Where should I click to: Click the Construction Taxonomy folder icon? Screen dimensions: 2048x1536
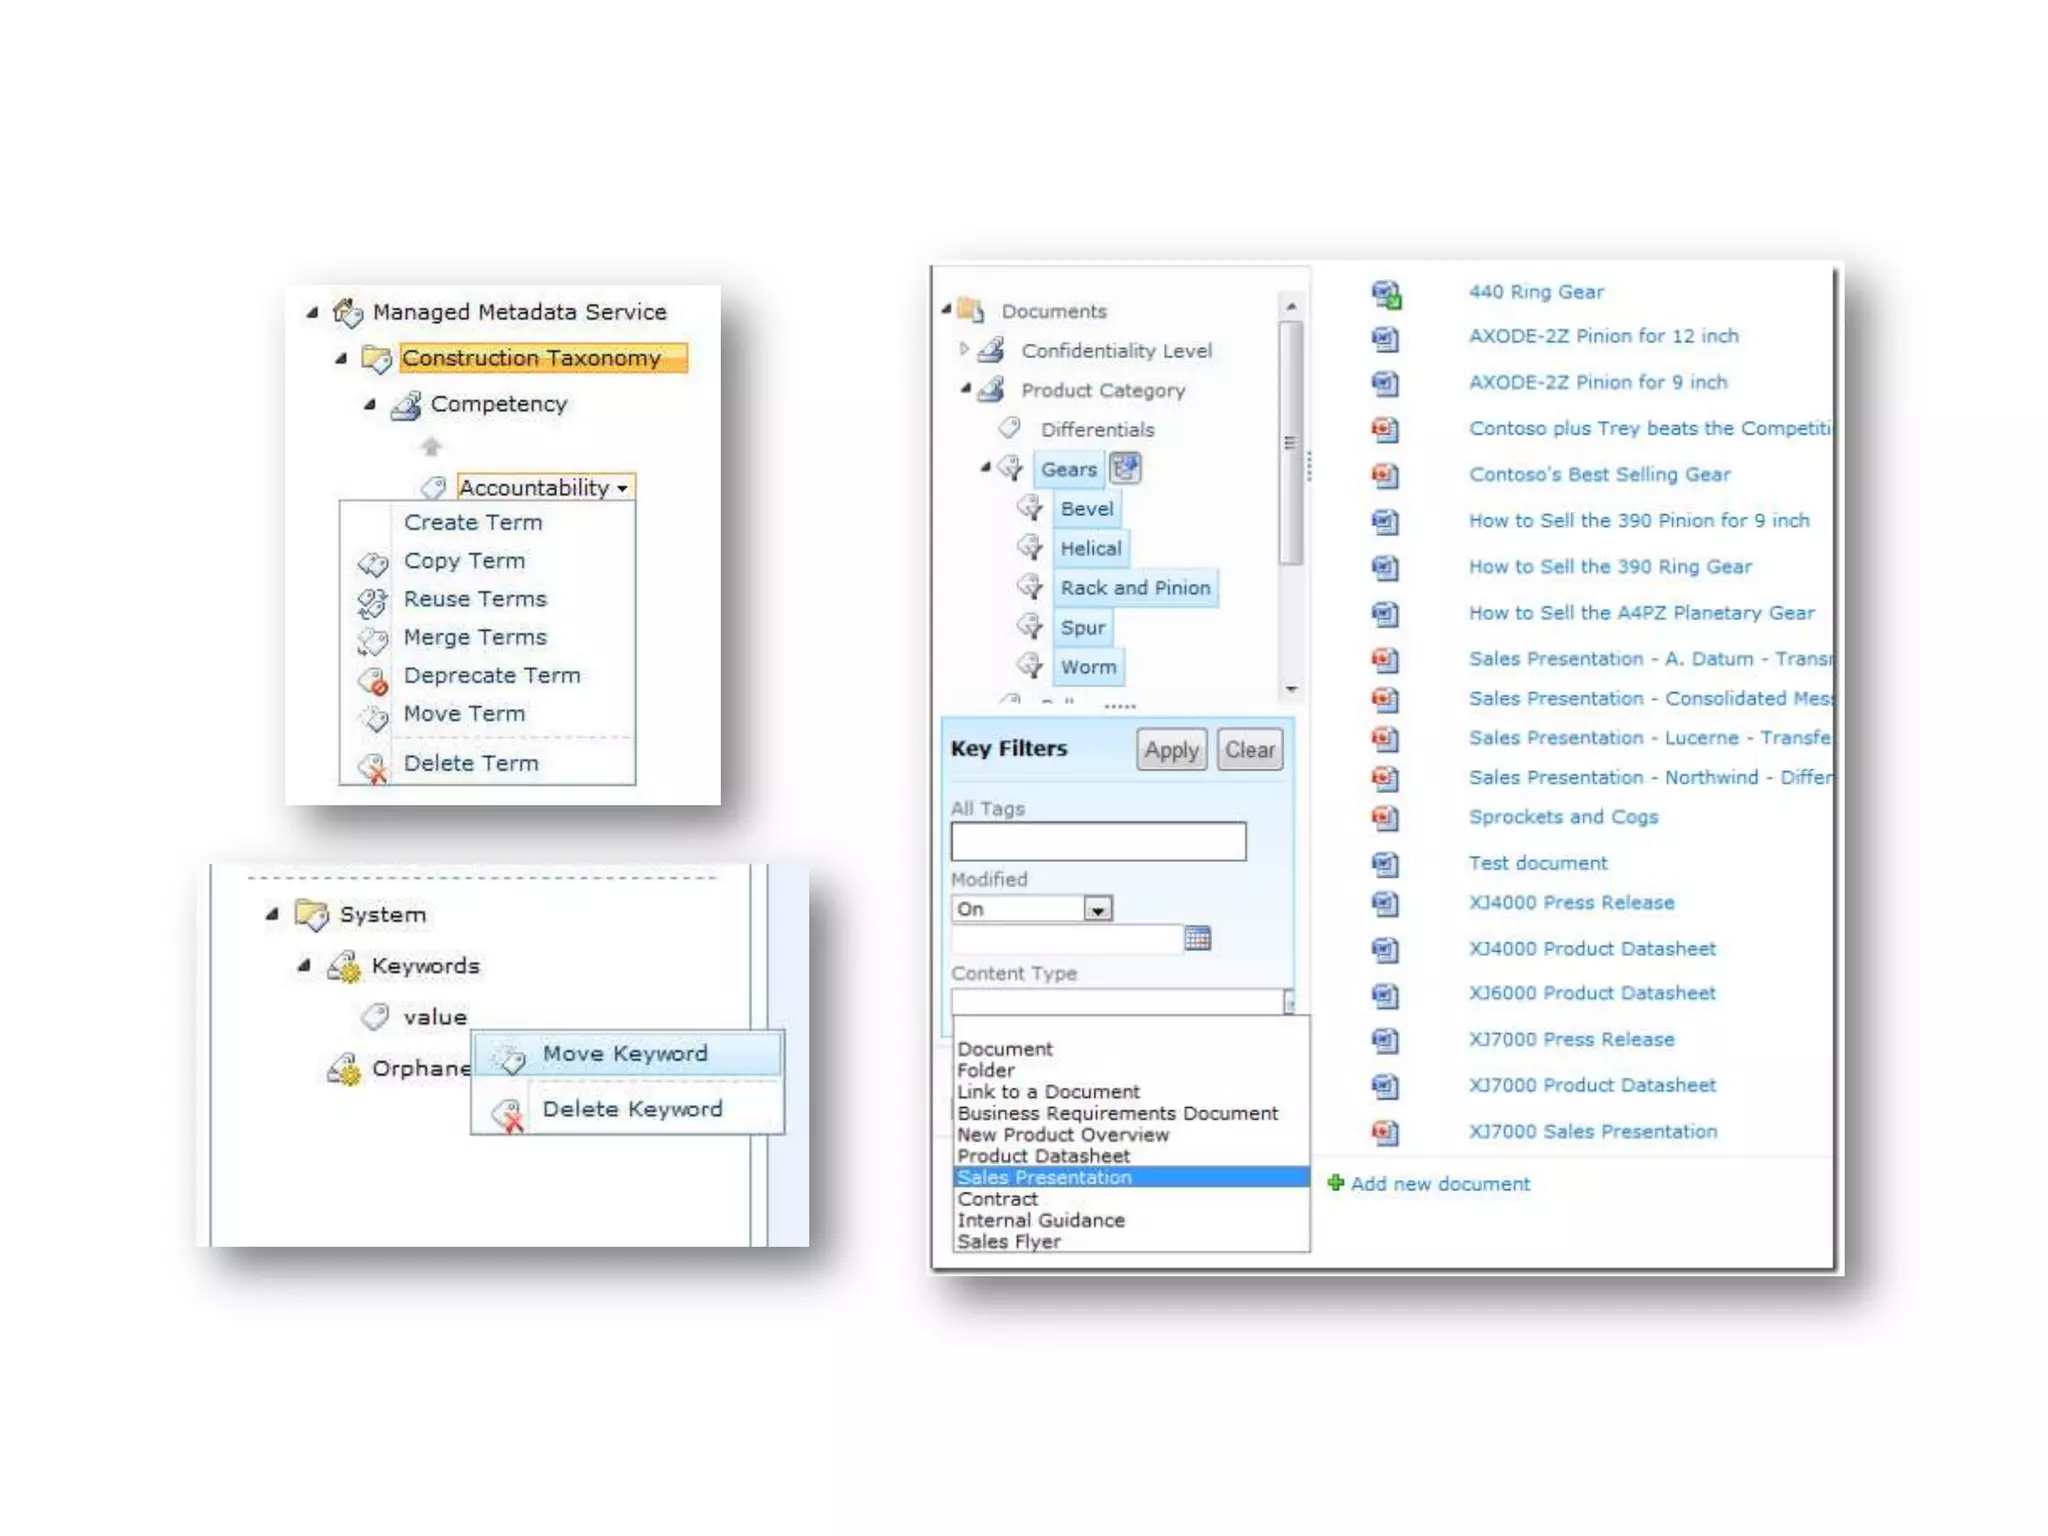tap(376, 358)
